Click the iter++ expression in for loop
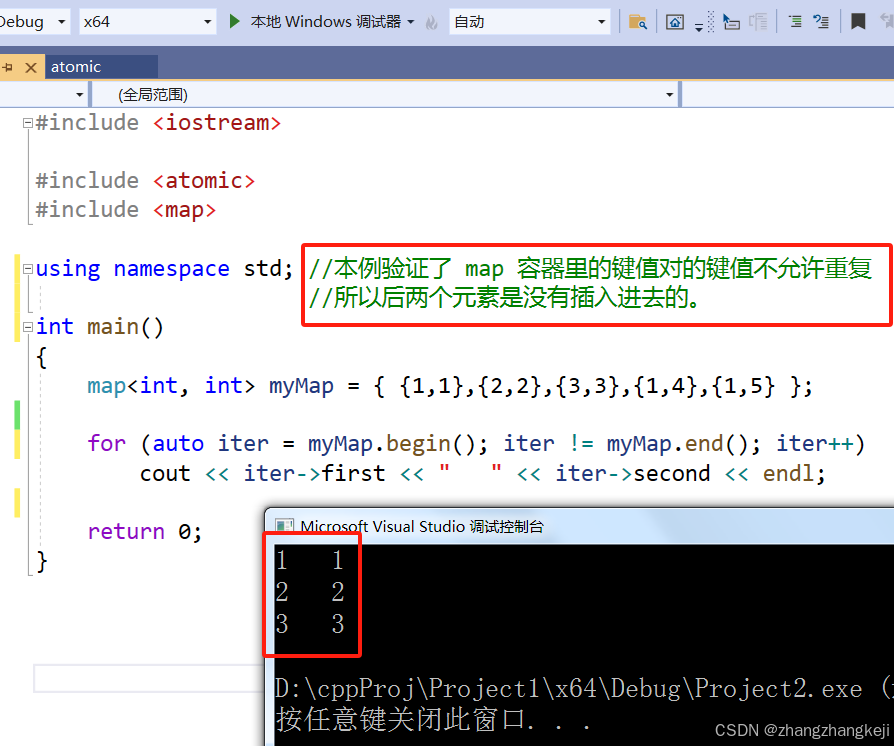The height and width of the screenshot is (746, 894). coord(815,444)
